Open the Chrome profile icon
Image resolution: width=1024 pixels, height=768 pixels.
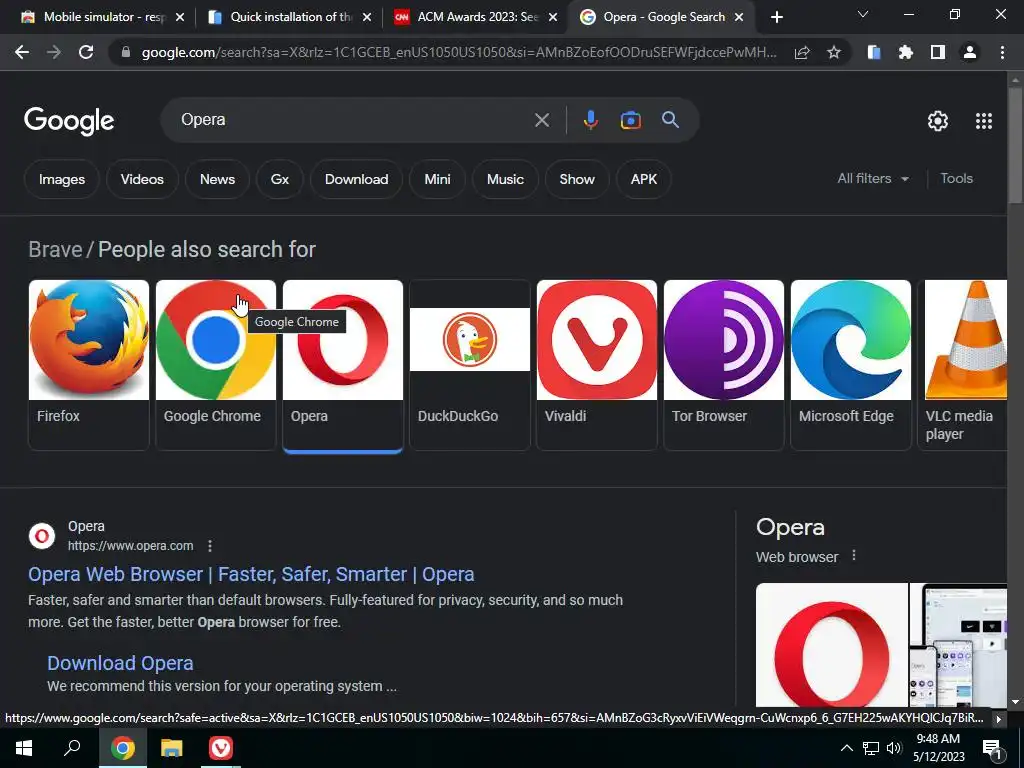coord(970,52)
